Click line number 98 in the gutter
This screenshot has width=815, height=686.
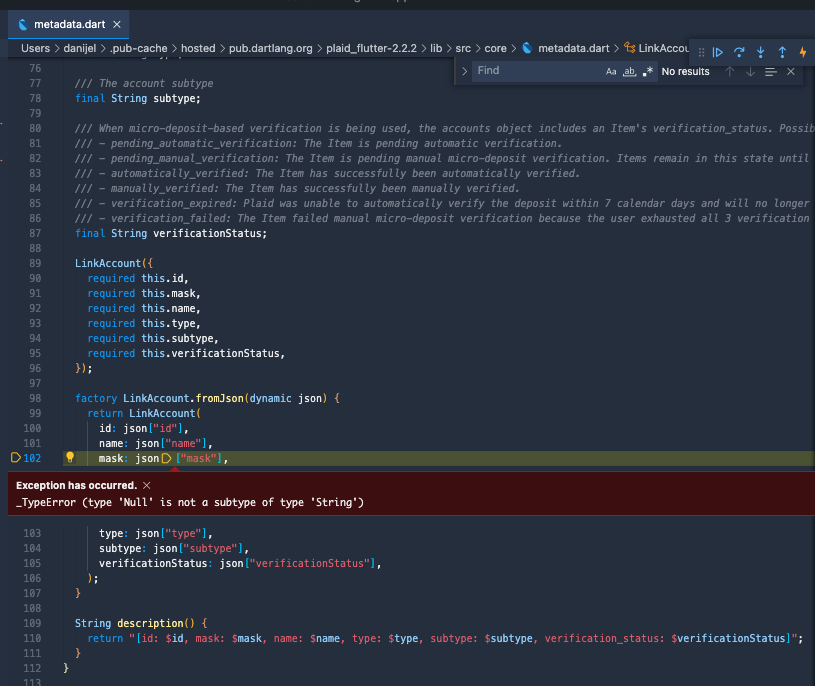[35, 399]
